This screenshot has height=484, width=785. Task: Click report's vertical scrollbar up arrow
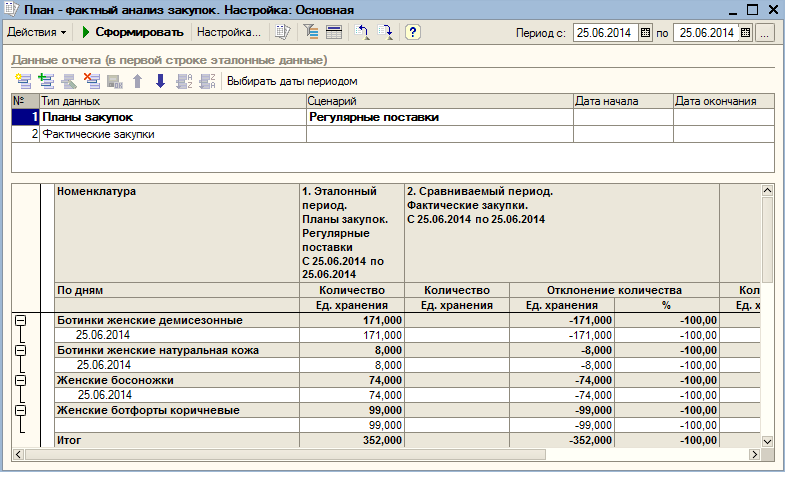(767, 190)
